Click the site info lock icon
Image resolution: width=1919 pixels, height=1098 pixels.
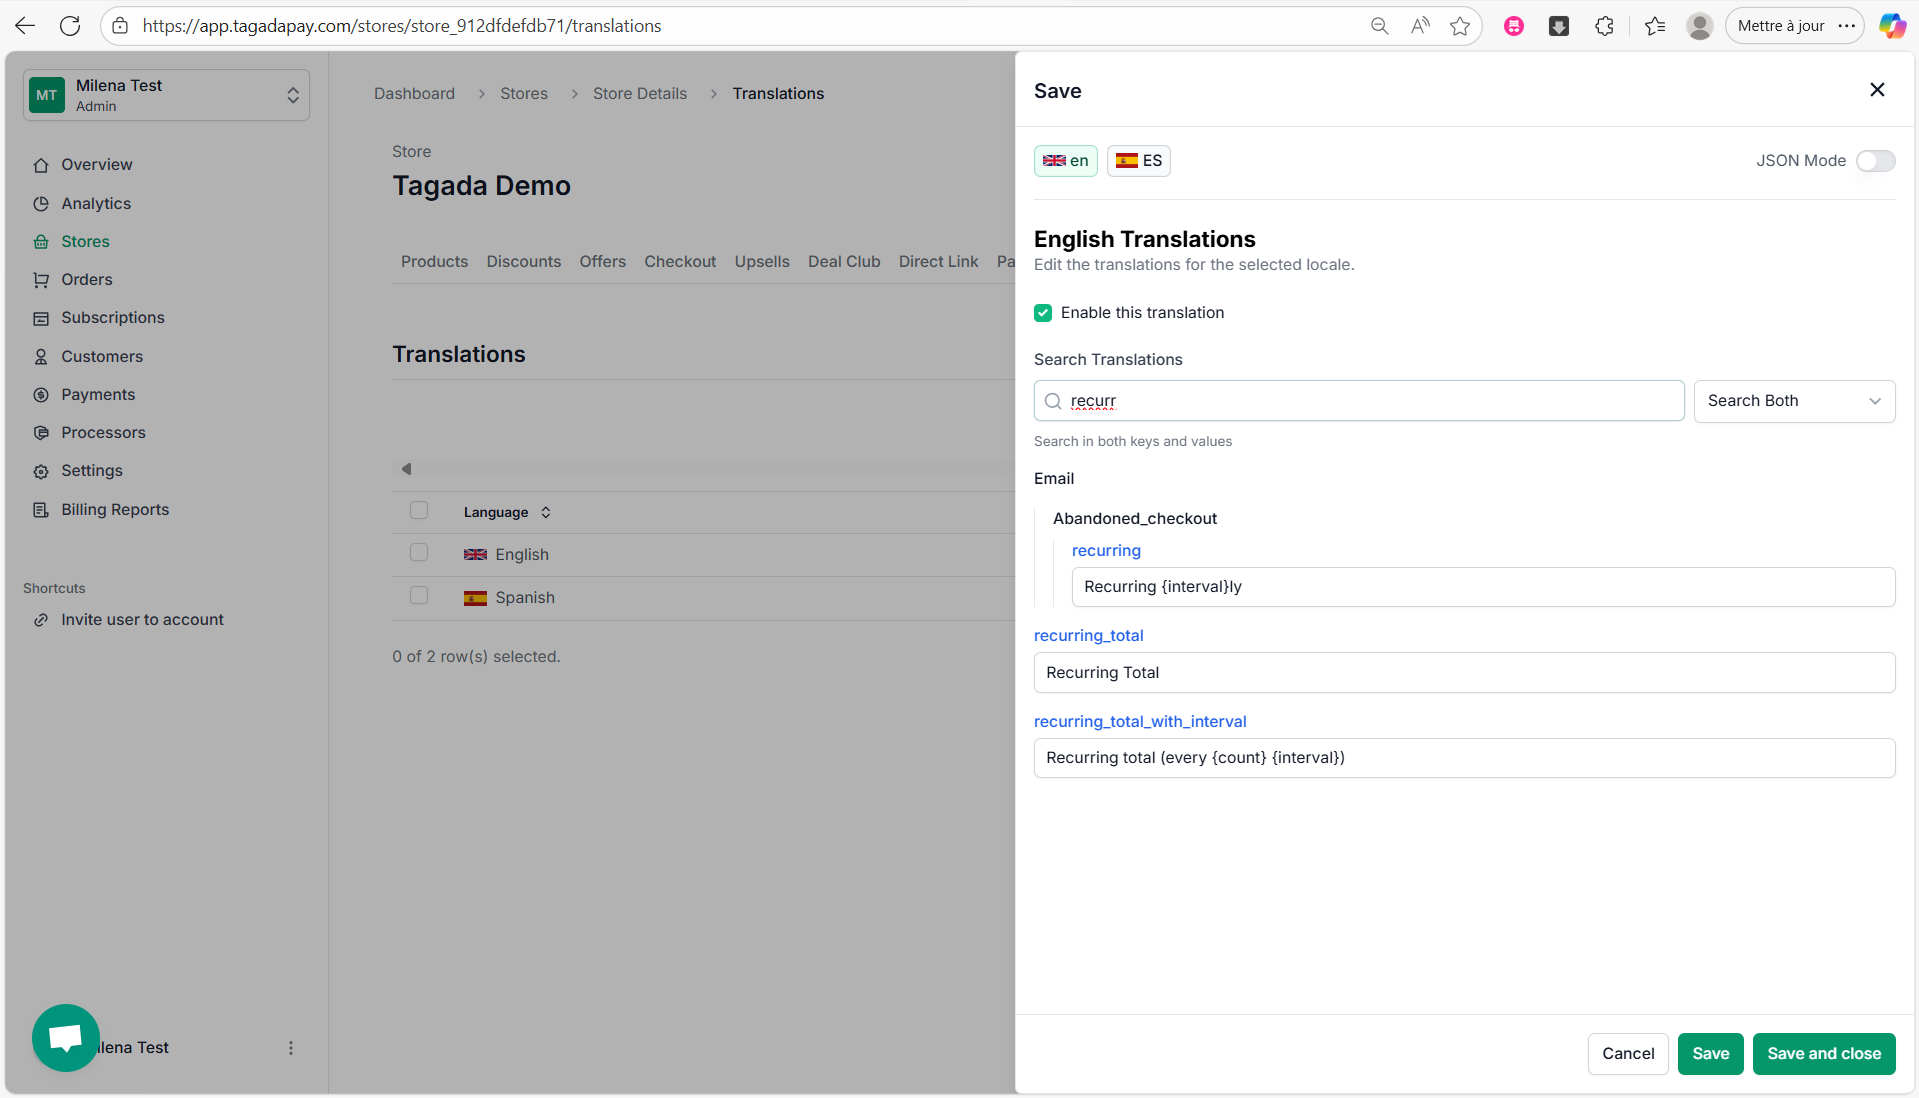120,26
